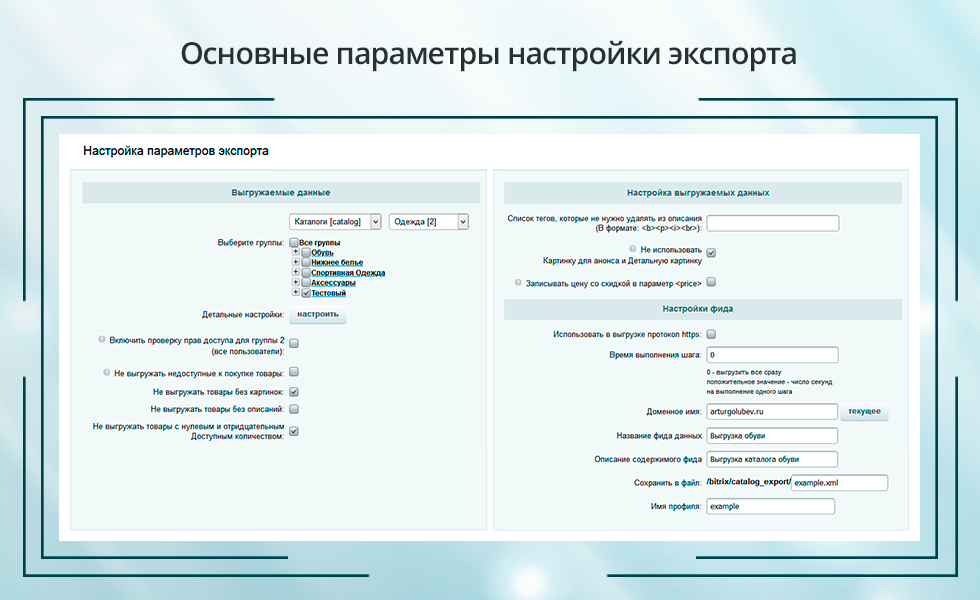Expand the 'Обувь' group tree node
Viewport: 980px width, 600px height.
pos(296,252)
